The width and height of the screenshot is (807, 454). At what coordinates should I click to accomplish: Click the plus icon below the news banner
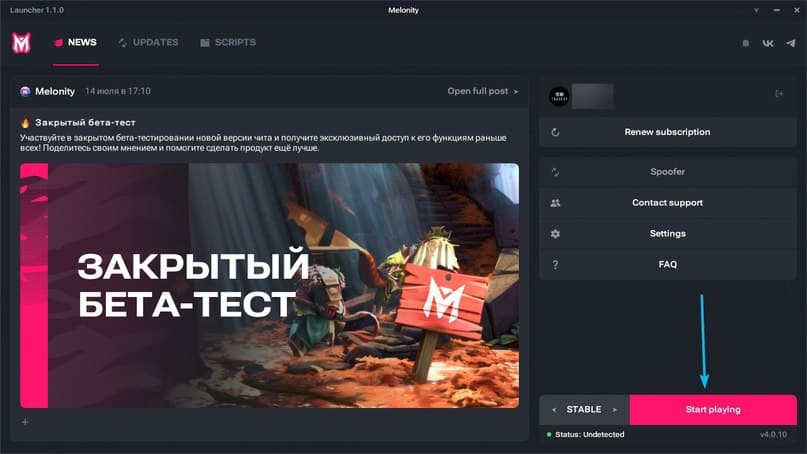(x=25, y=423)
